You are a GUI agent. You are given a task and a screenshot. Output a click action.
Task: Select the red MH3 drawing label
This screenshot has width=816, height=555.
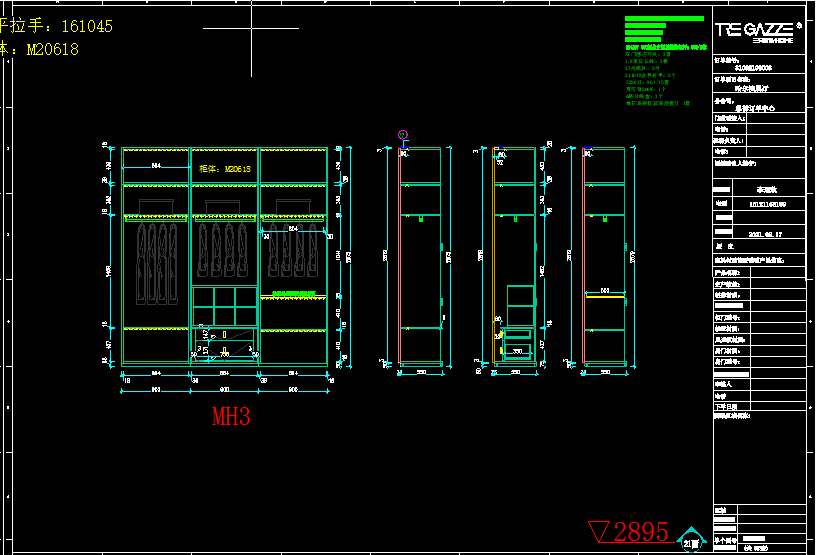[x=230, y=417]
